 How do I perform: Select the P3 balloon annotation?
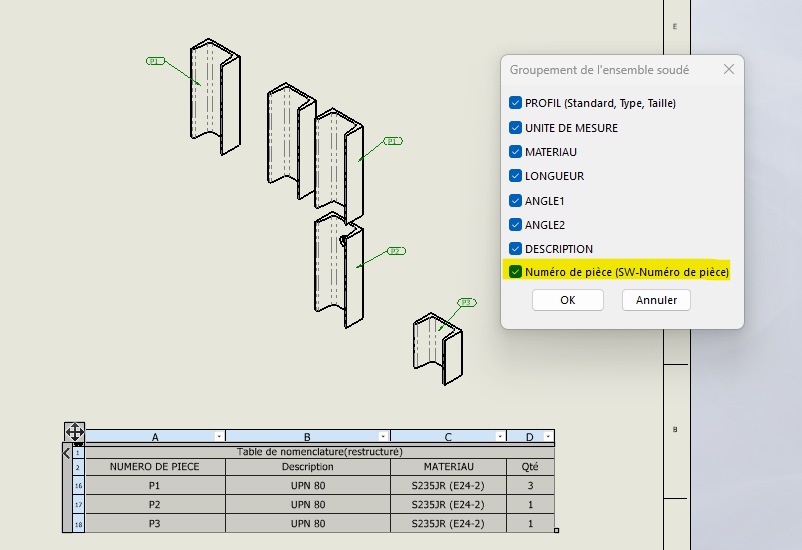(x=466, y=302)
